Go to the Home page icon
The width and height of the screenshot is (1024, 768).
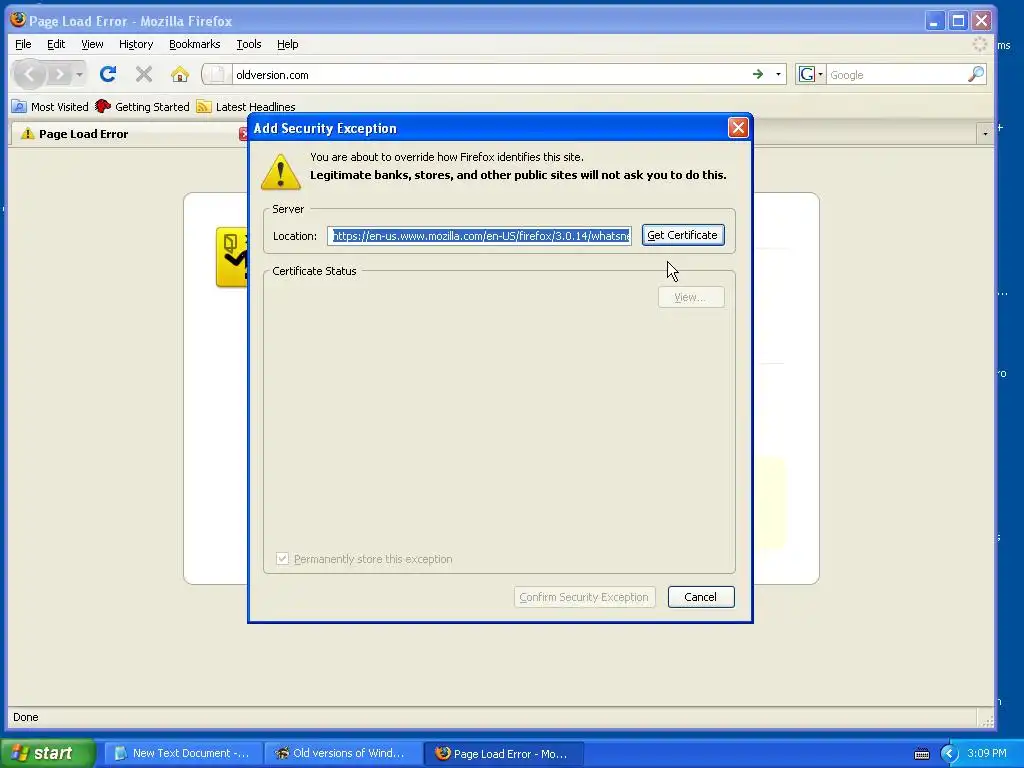[x=180, y=74]
